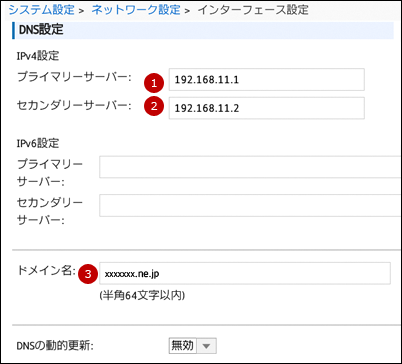Image resolution: width=402 pixels, height=364 pixels.
Task: Click the (半角64文字以内) hint text
Action: tap(142, 295)
